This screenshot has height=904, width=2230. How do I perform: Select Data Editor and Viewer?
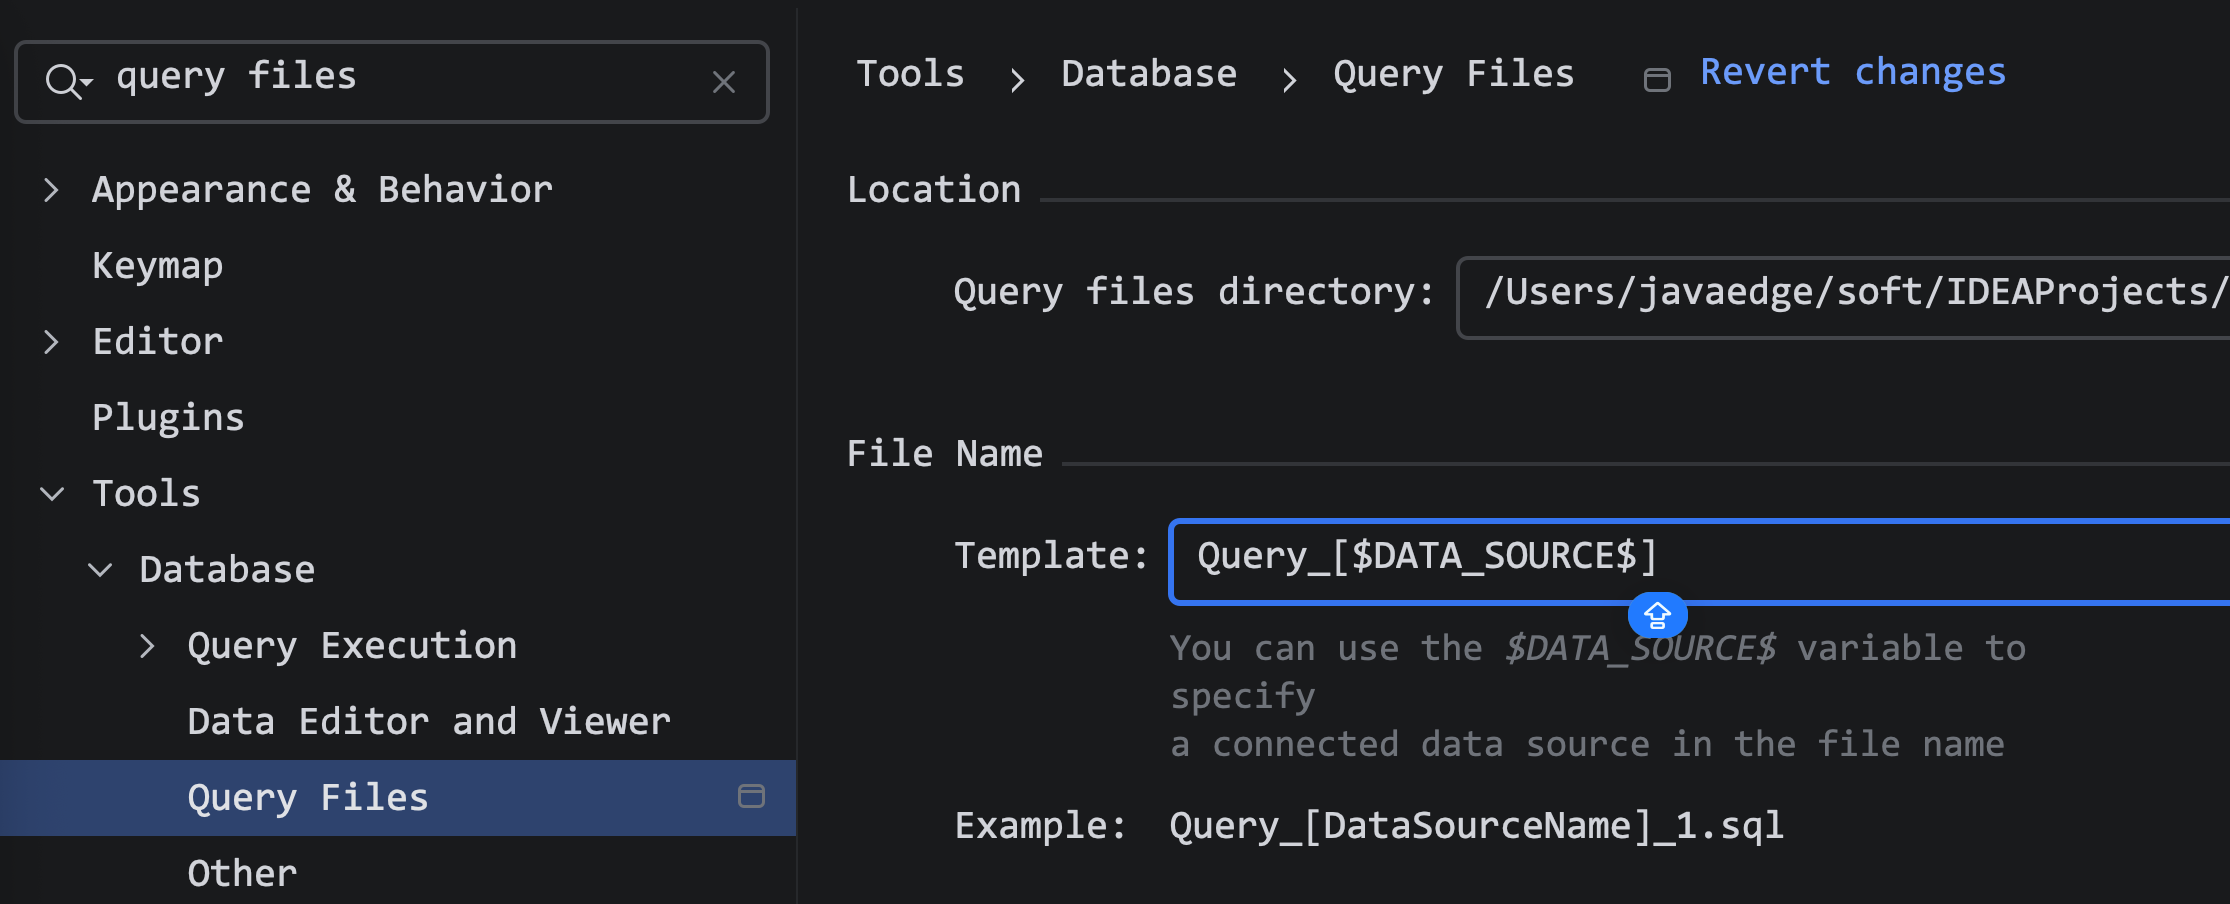coord(428,722)
